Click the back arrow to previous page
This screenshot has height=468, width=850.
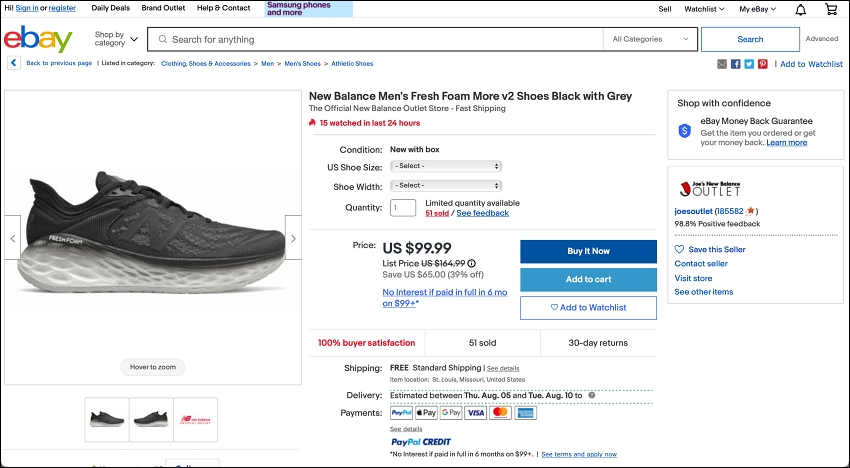(14, 63)
